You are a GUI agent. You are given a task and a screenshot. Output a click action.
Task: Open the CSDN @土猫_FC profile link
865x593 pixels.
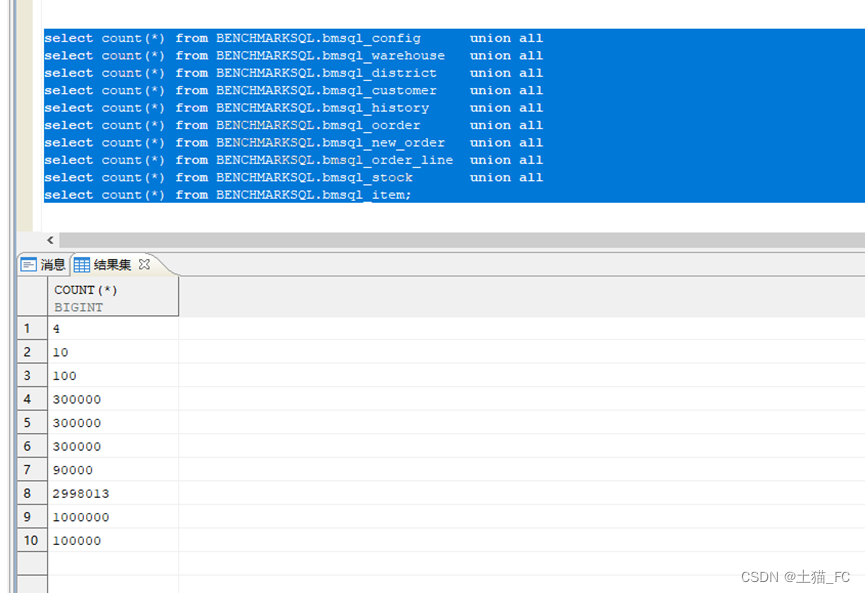click(x=797, y=576)
